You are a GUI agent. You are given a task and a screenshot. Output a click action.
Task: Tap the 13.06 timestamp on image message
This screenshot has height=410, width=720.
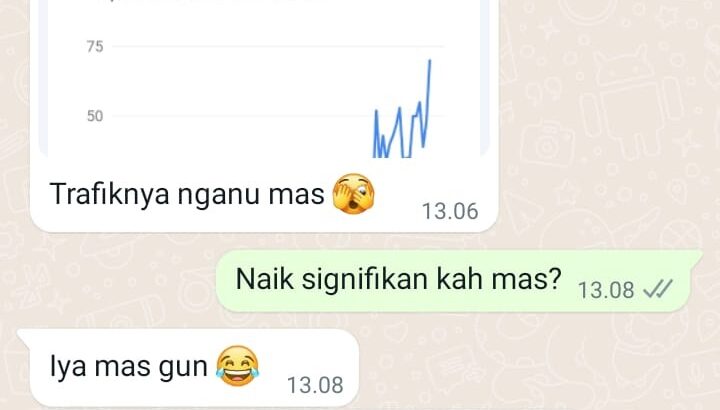pyautogui.click(x=450, y=212)
